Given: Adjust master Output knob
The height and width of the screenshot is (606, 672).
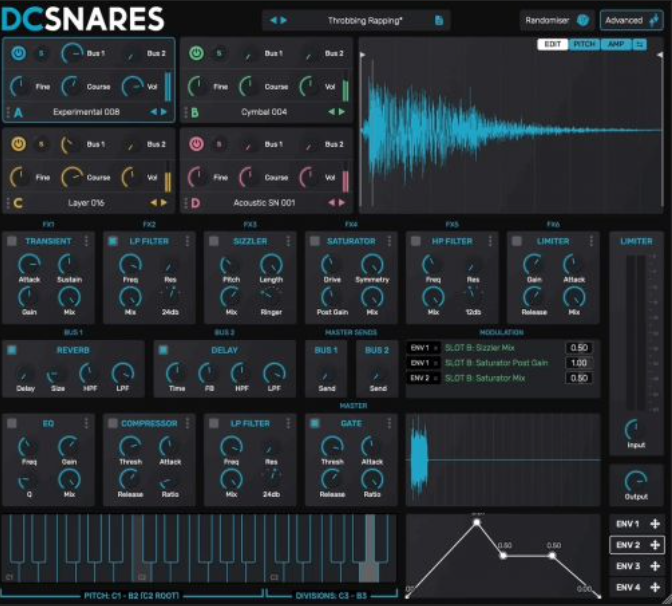Looking at the screenshot, I should pos(636,481).
